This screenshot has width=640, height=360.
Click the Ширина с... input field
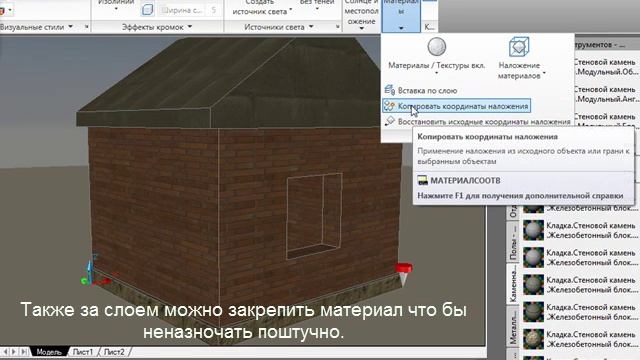tap(182, 10)
